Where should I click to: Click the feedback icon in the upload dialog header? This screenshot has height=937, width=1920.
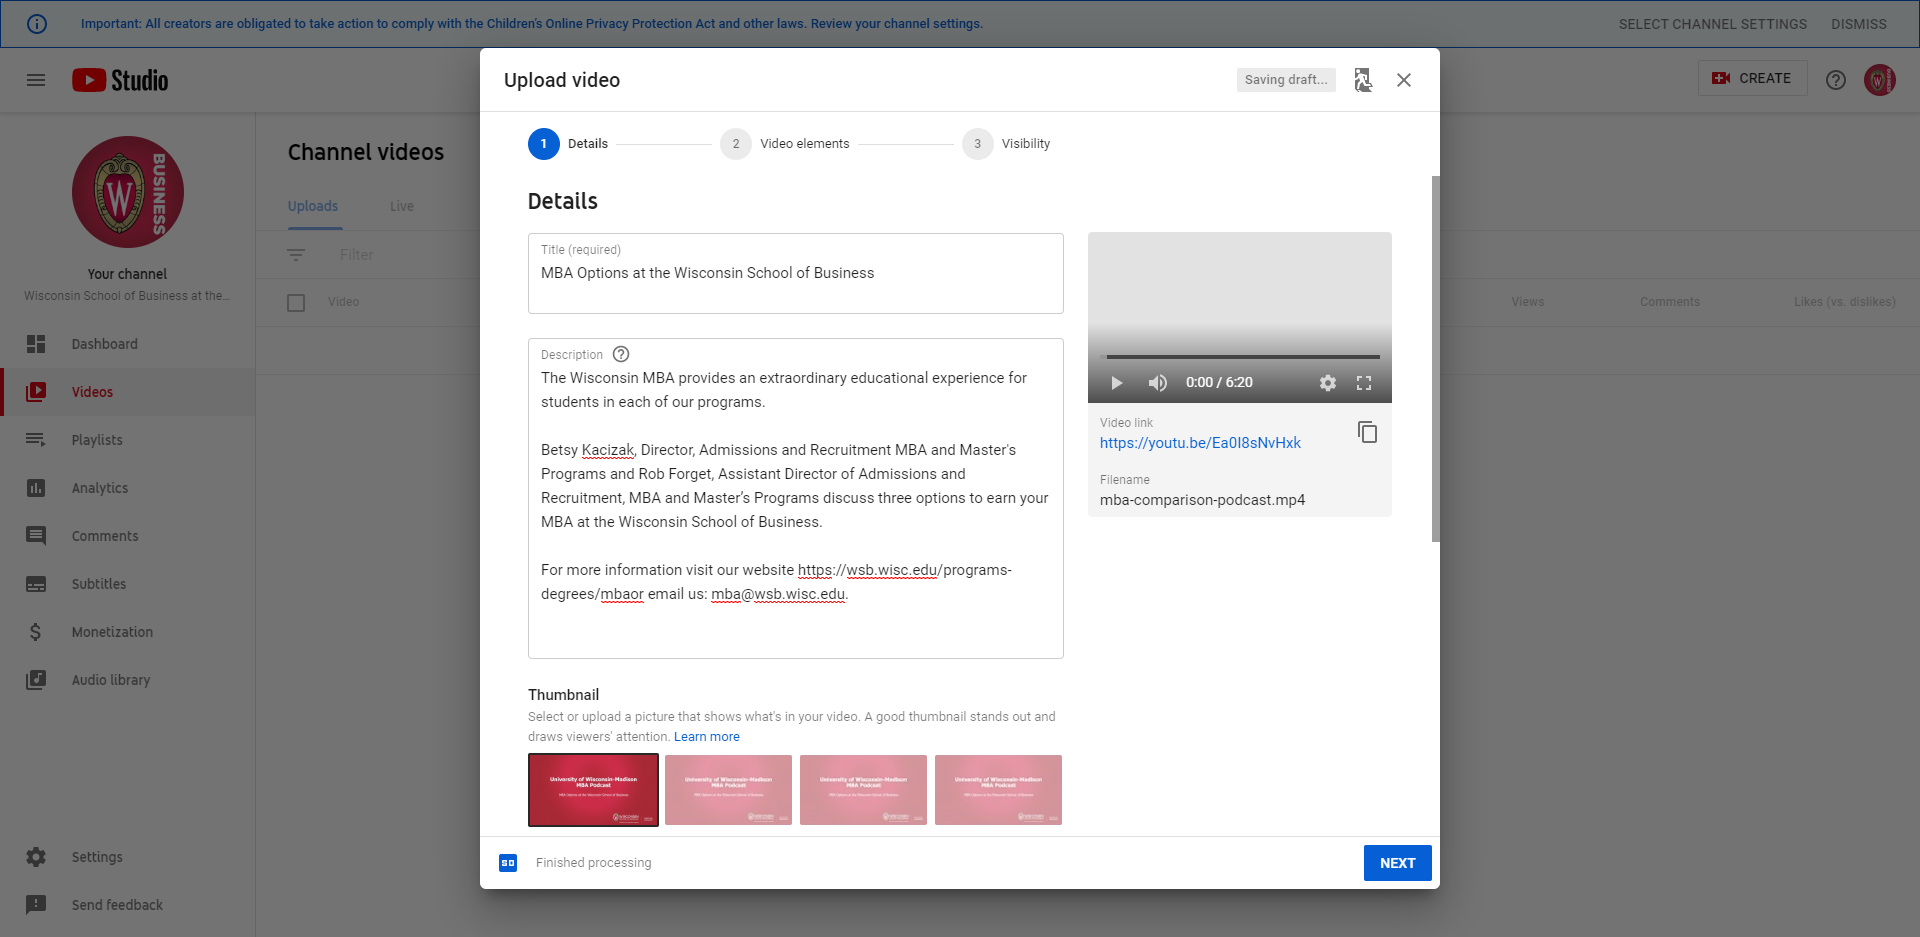(x=1363, y=79)
